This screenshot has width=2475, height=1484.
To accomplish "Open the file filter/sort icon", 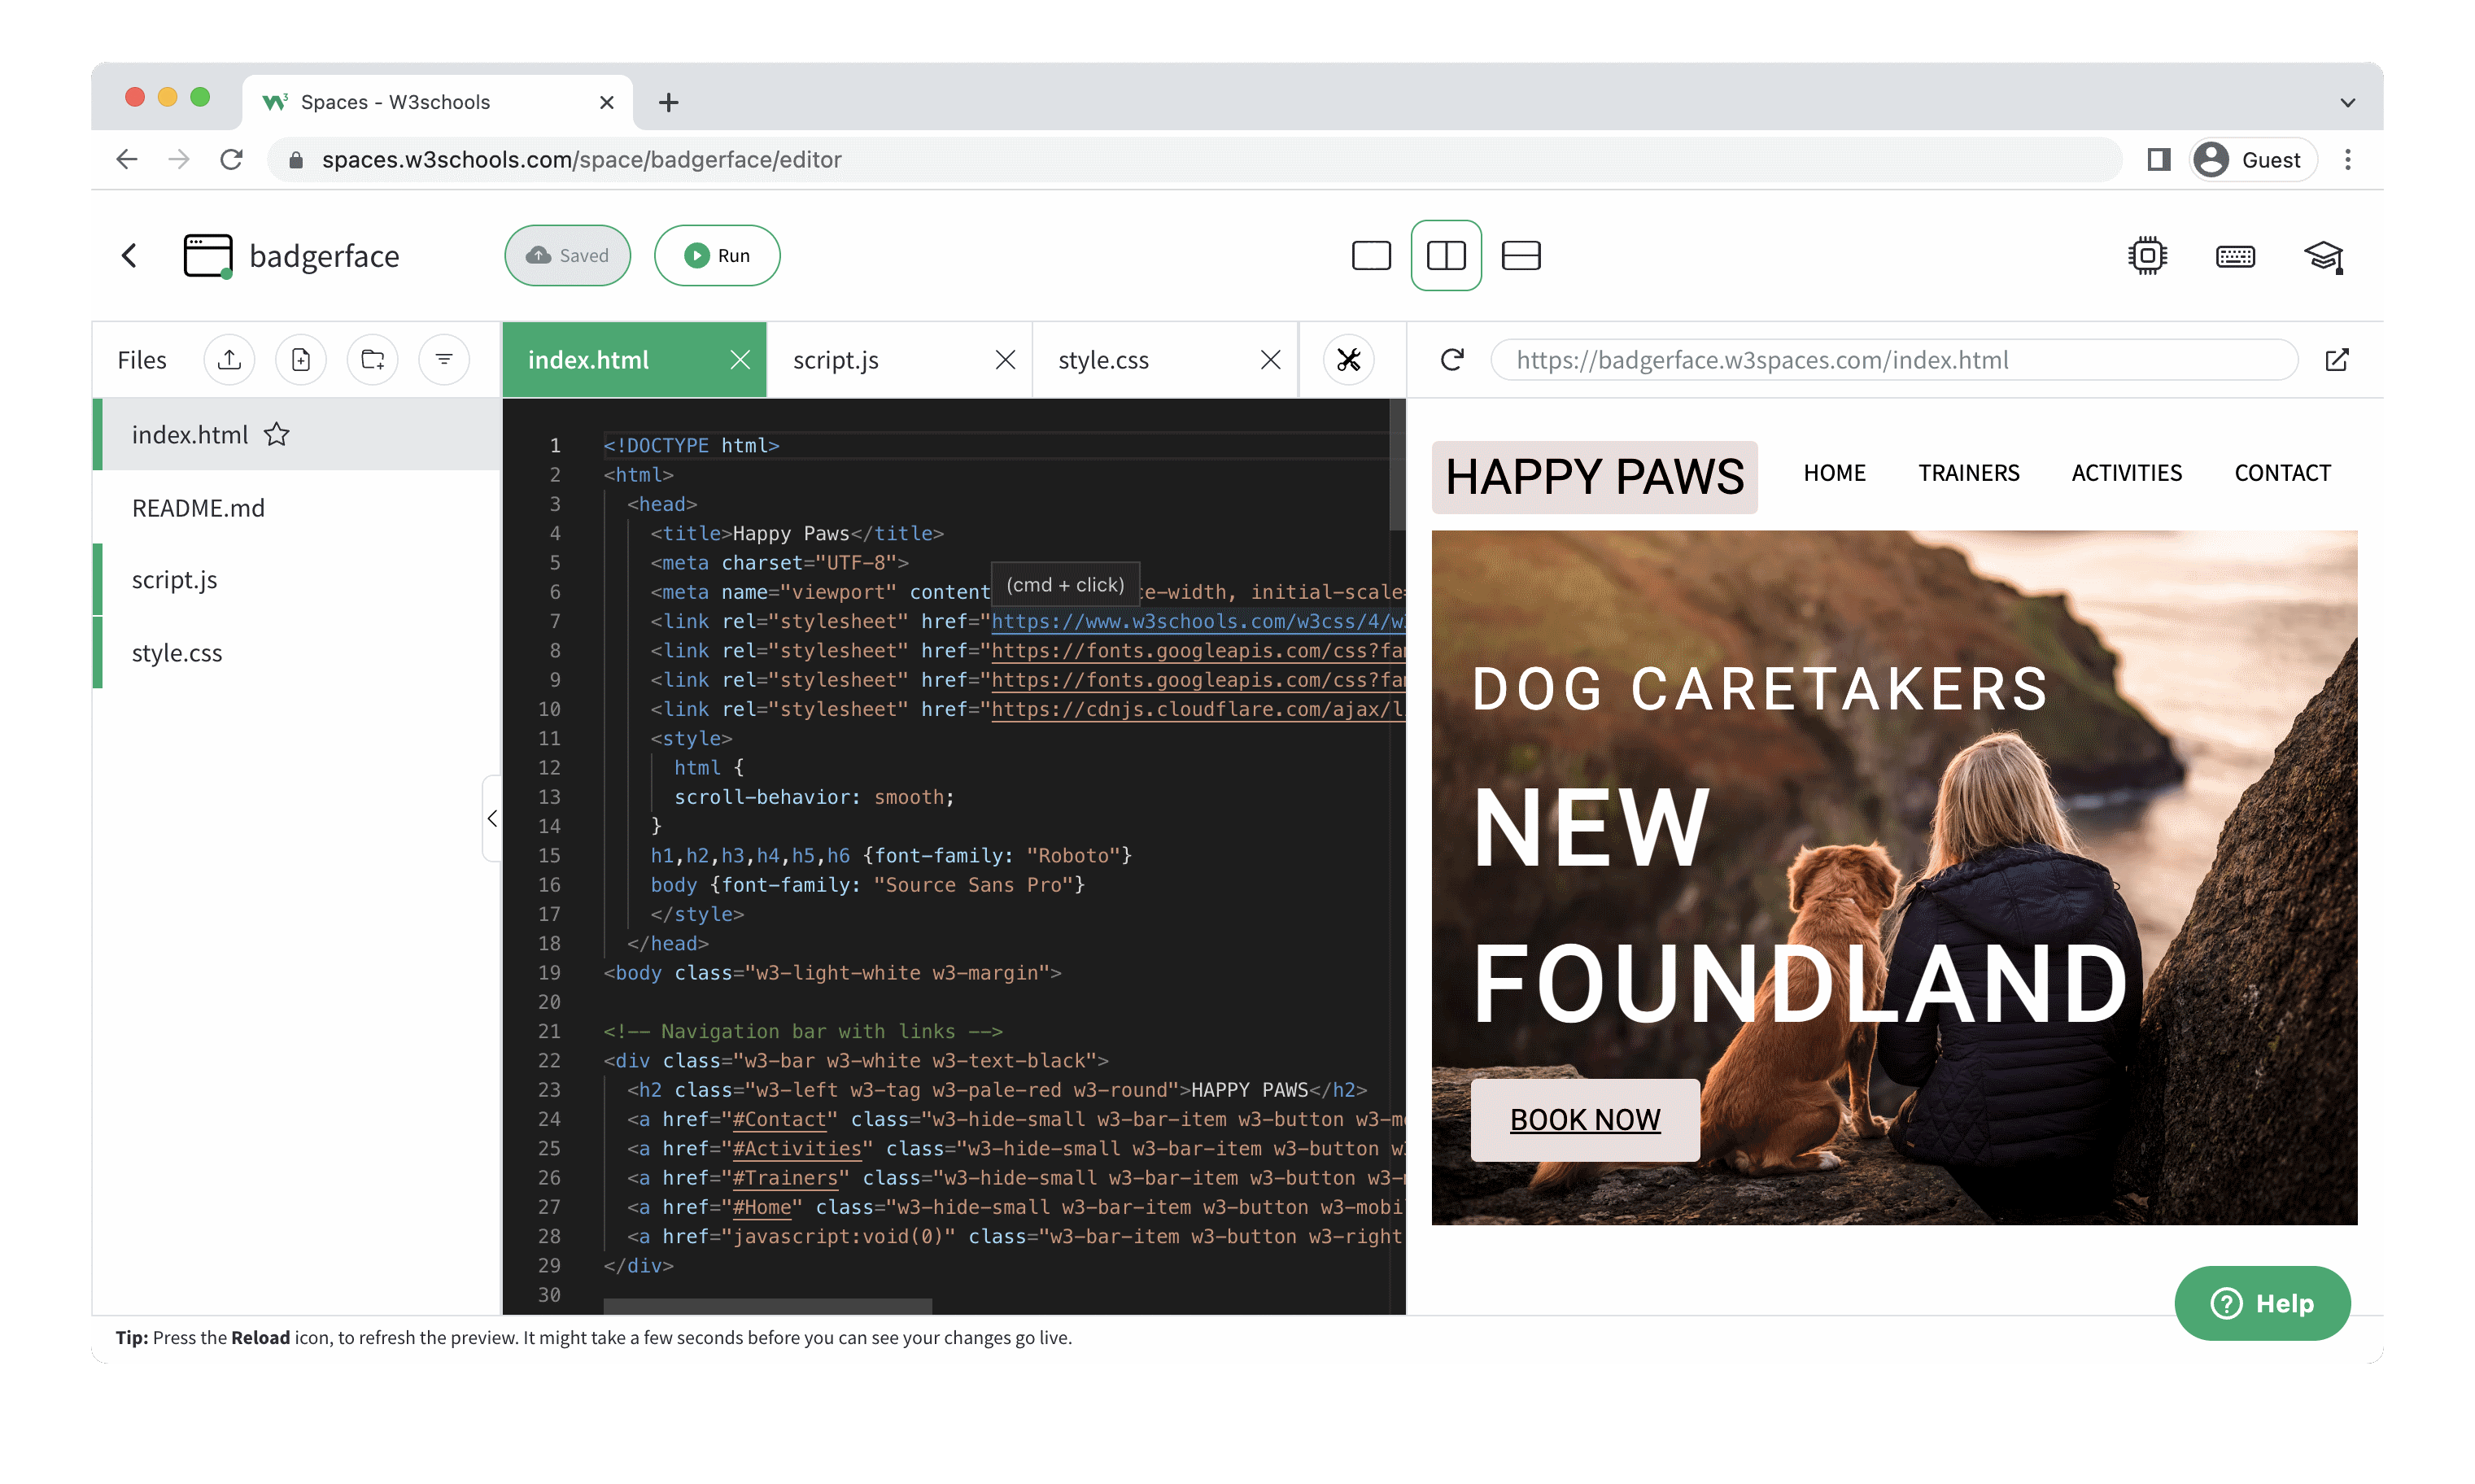I will pyautogui.click(x=444, y=360).
